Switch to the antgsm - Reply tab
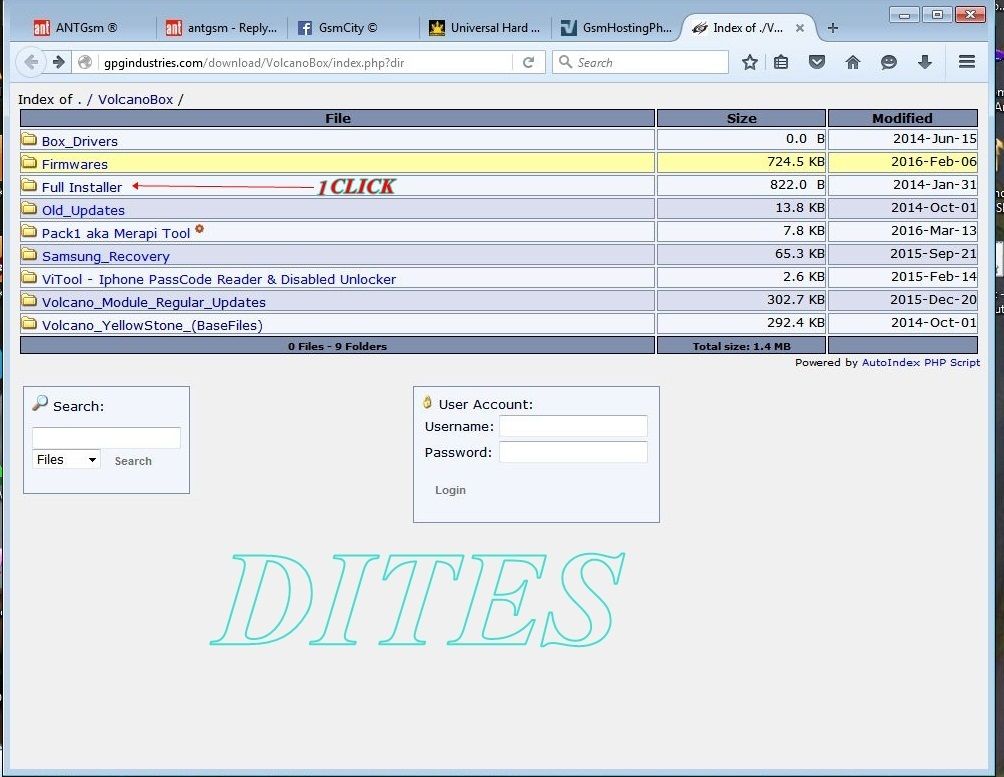1004x777 pixels. click(x=221, y=28)
